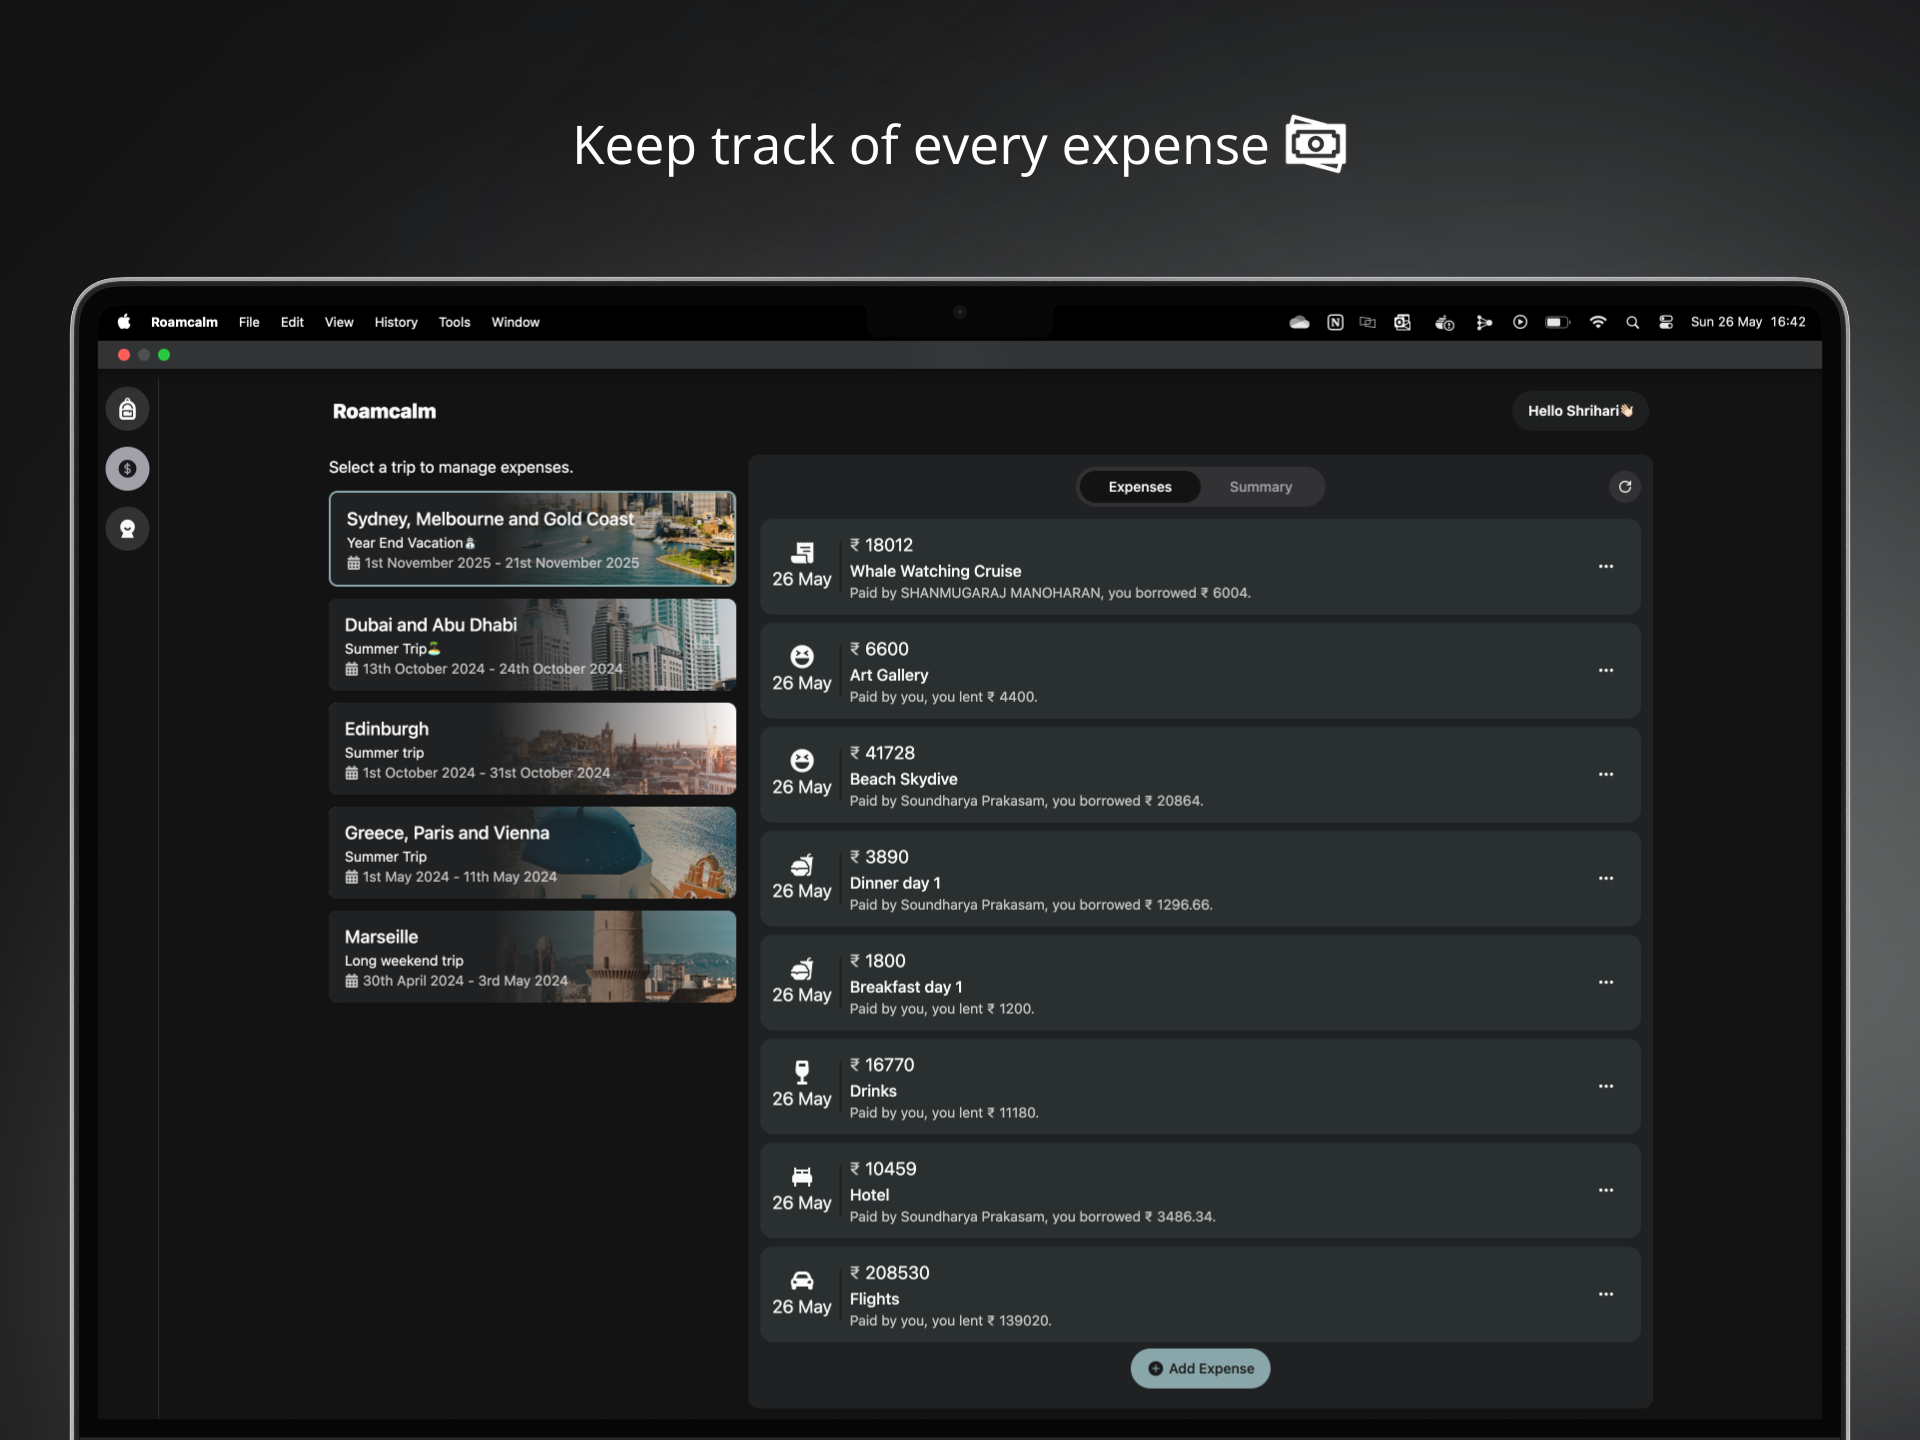The image size is (1920, 1440).
Task: Switch to the Summary tab
Action: [1261, 487]
